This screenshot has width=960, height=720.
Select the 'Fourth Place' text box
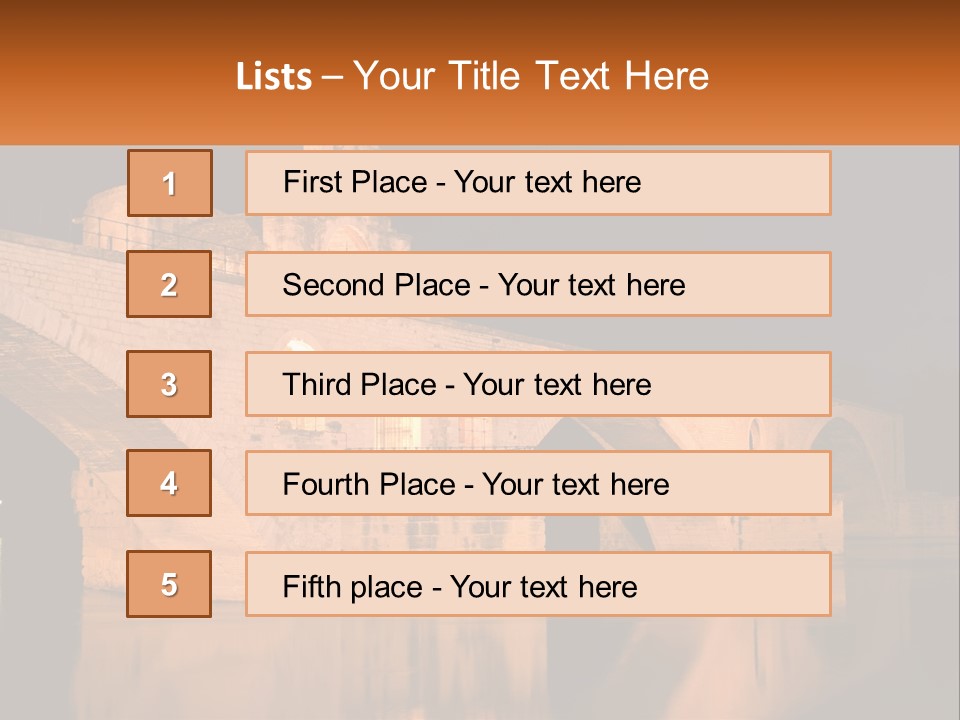[x=538, y=484]
